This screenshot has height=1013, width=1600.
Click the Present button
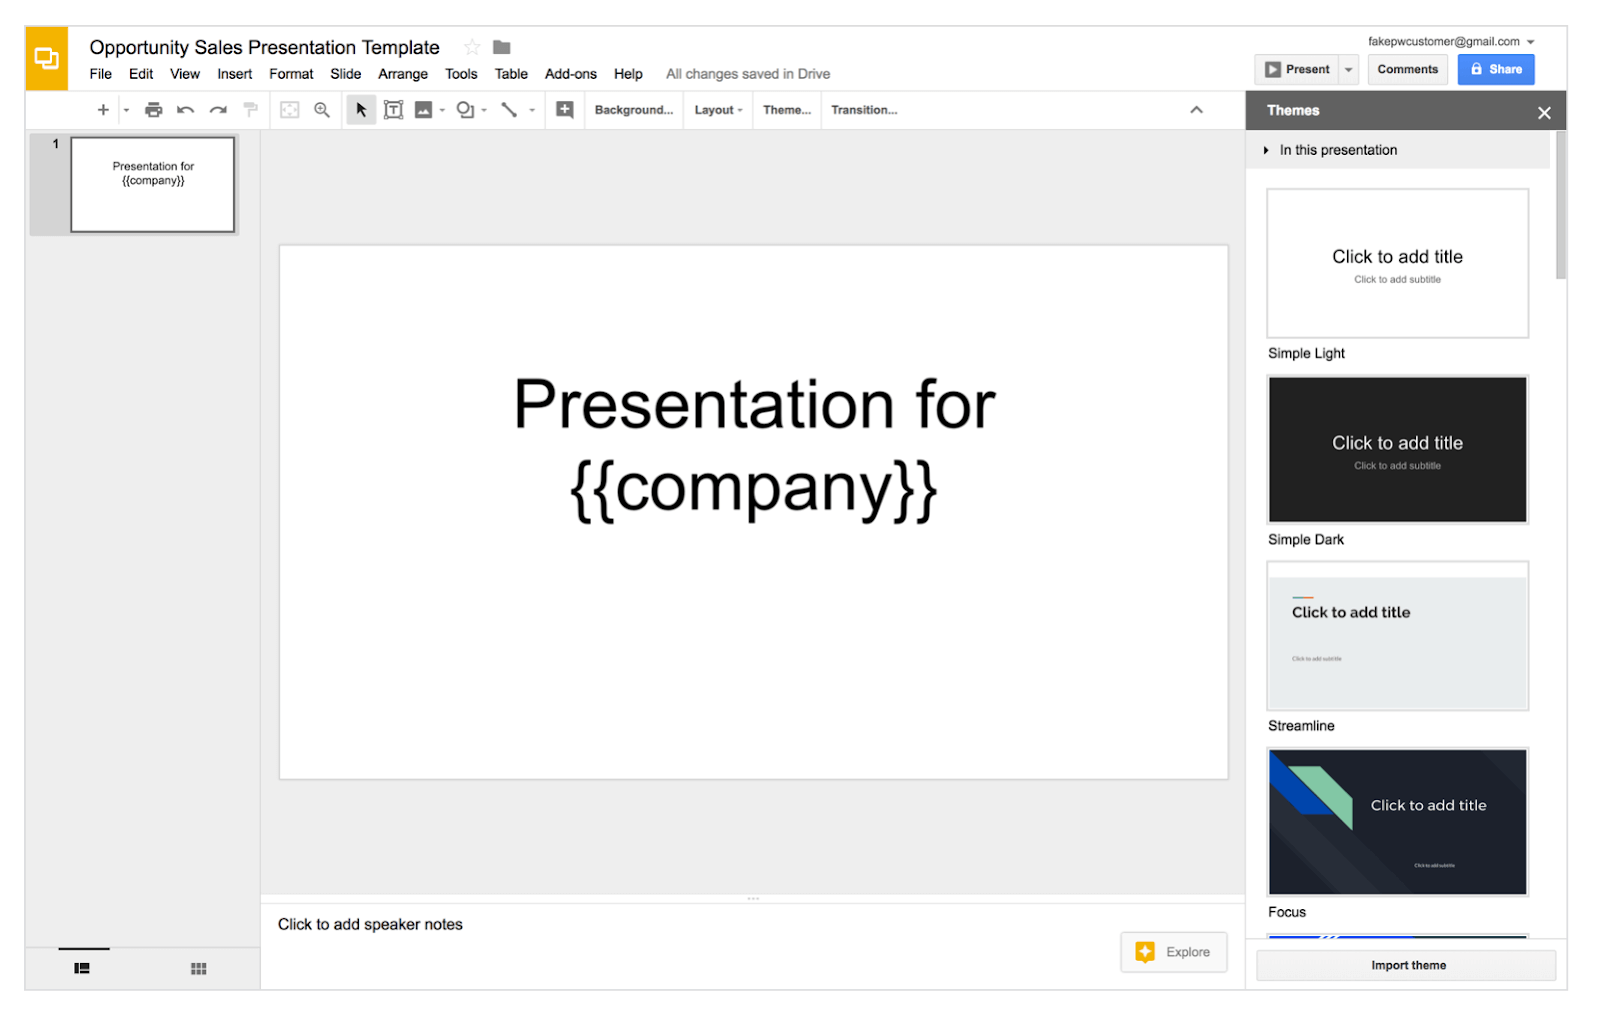pos(1297,69)
